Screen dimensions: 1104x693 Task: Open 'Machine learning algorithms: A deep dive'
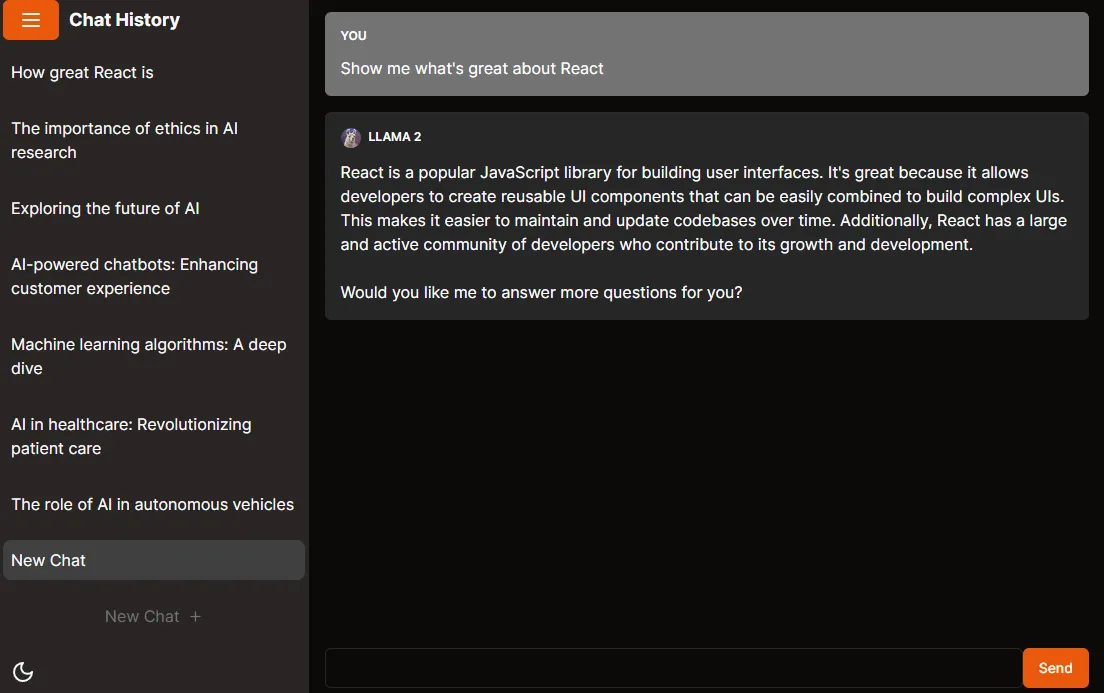coord(148,356)
